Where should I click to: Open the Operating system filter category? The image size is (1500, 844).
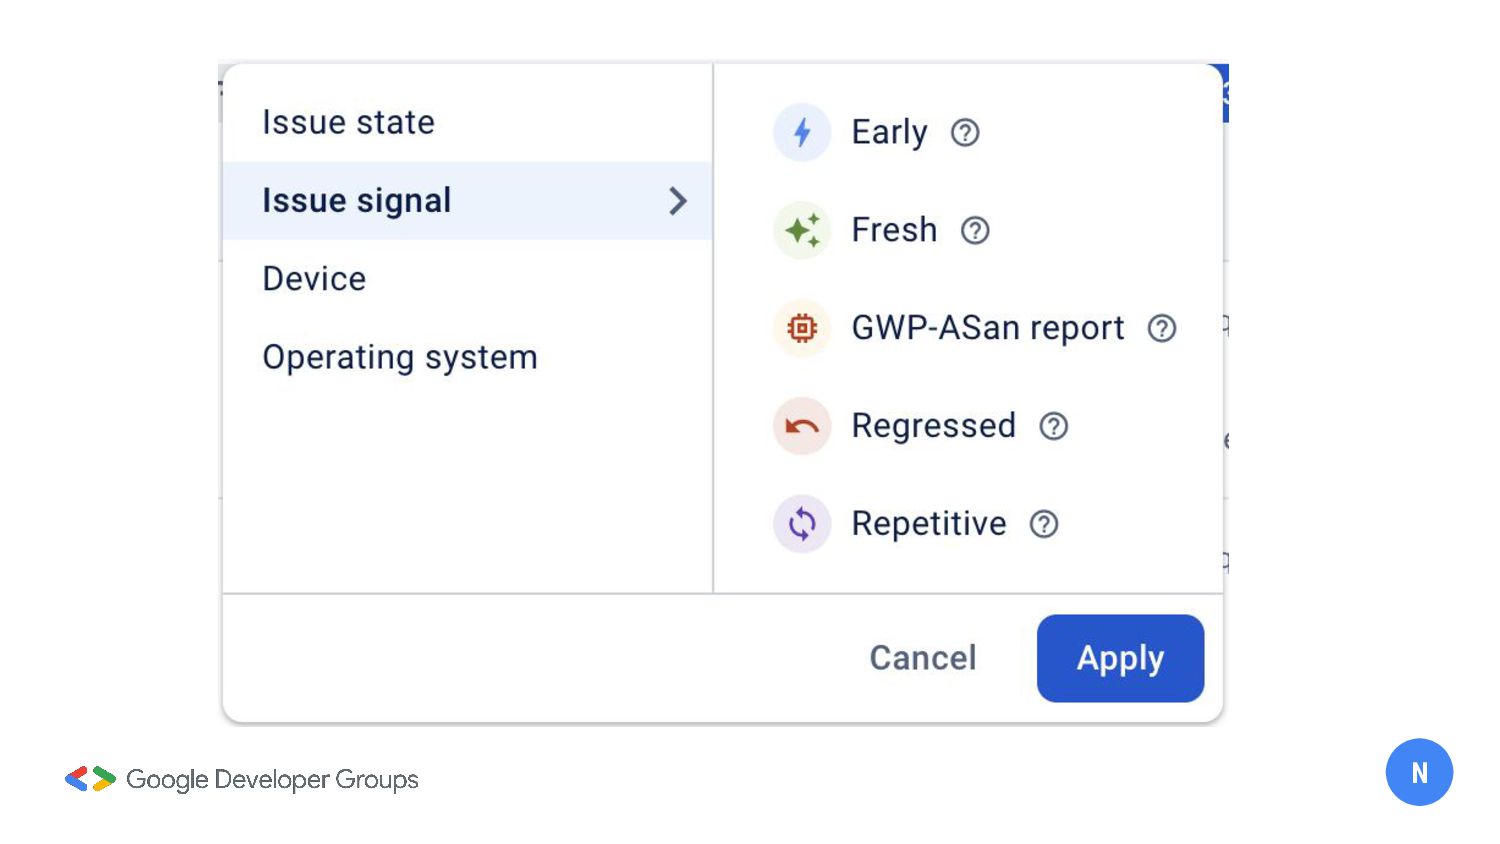pyautogui.click(x=400, y=357)
